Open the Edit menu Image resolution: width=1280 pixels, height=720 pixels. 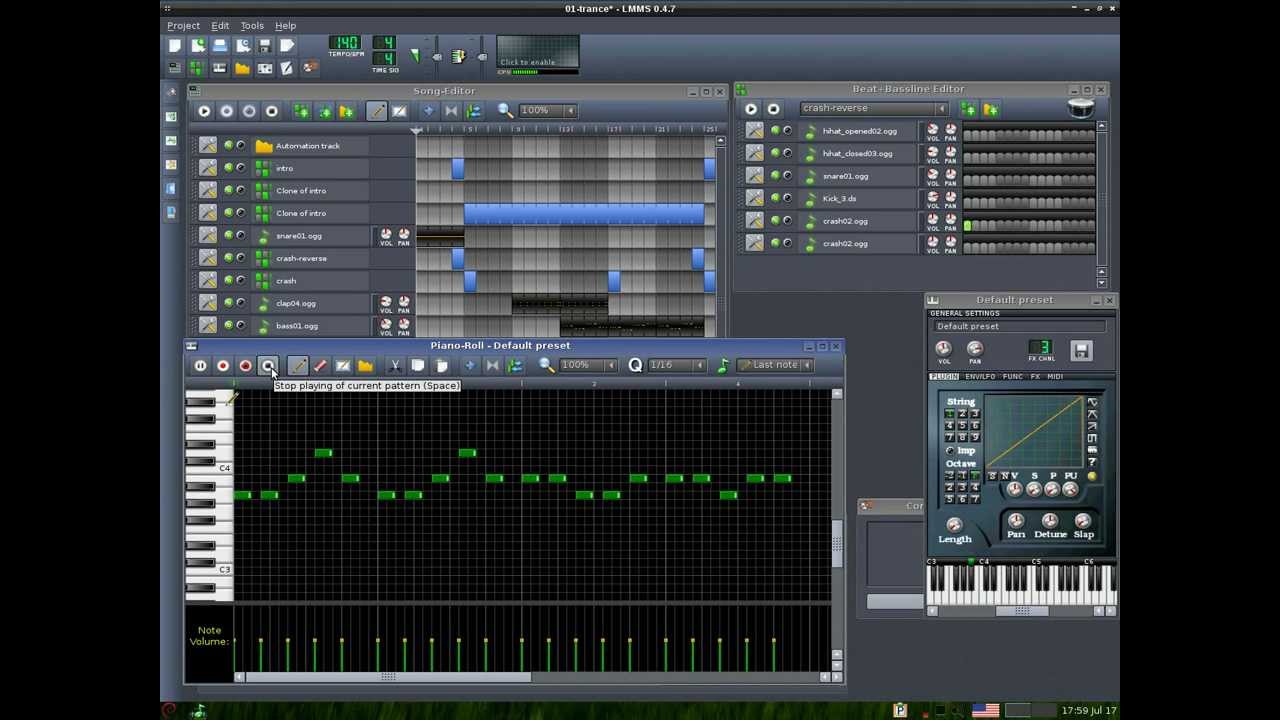[x=220, y=25]
